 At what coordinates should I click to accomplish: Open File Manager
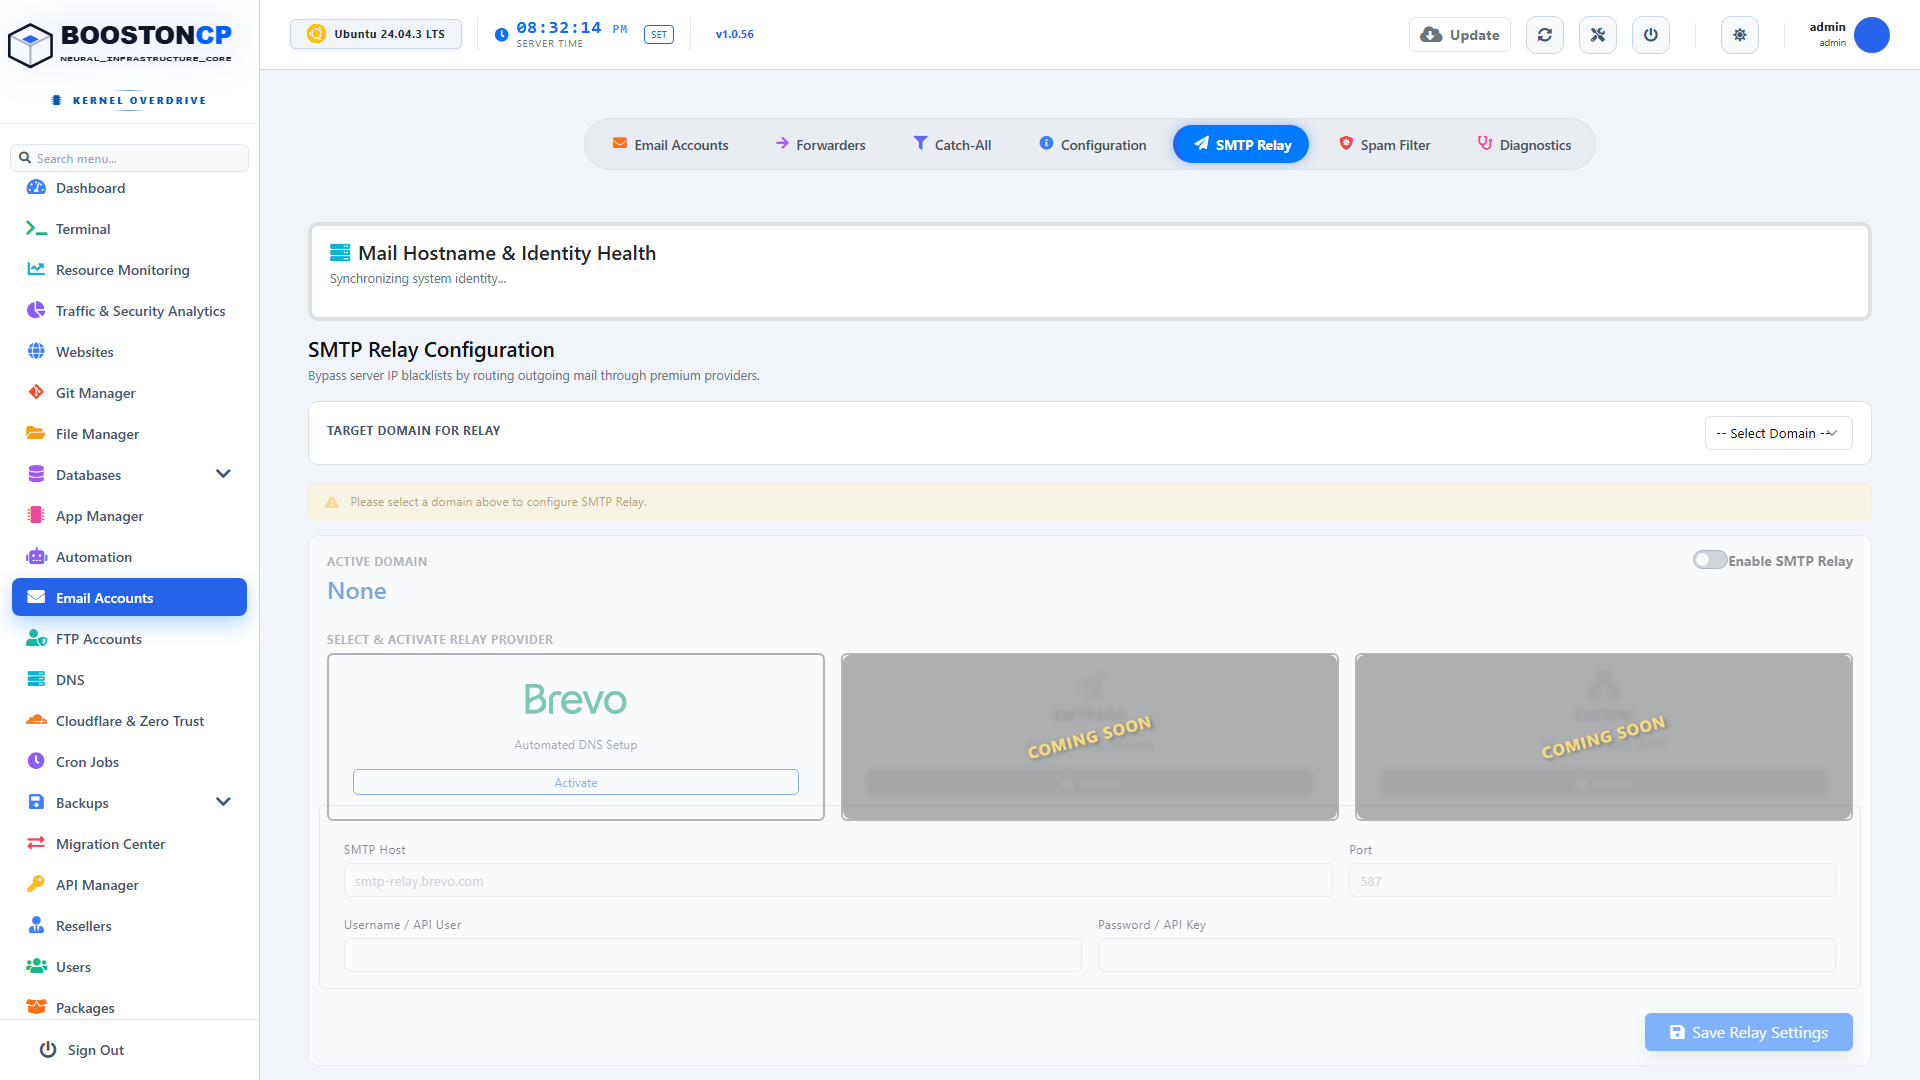point(130,434)
